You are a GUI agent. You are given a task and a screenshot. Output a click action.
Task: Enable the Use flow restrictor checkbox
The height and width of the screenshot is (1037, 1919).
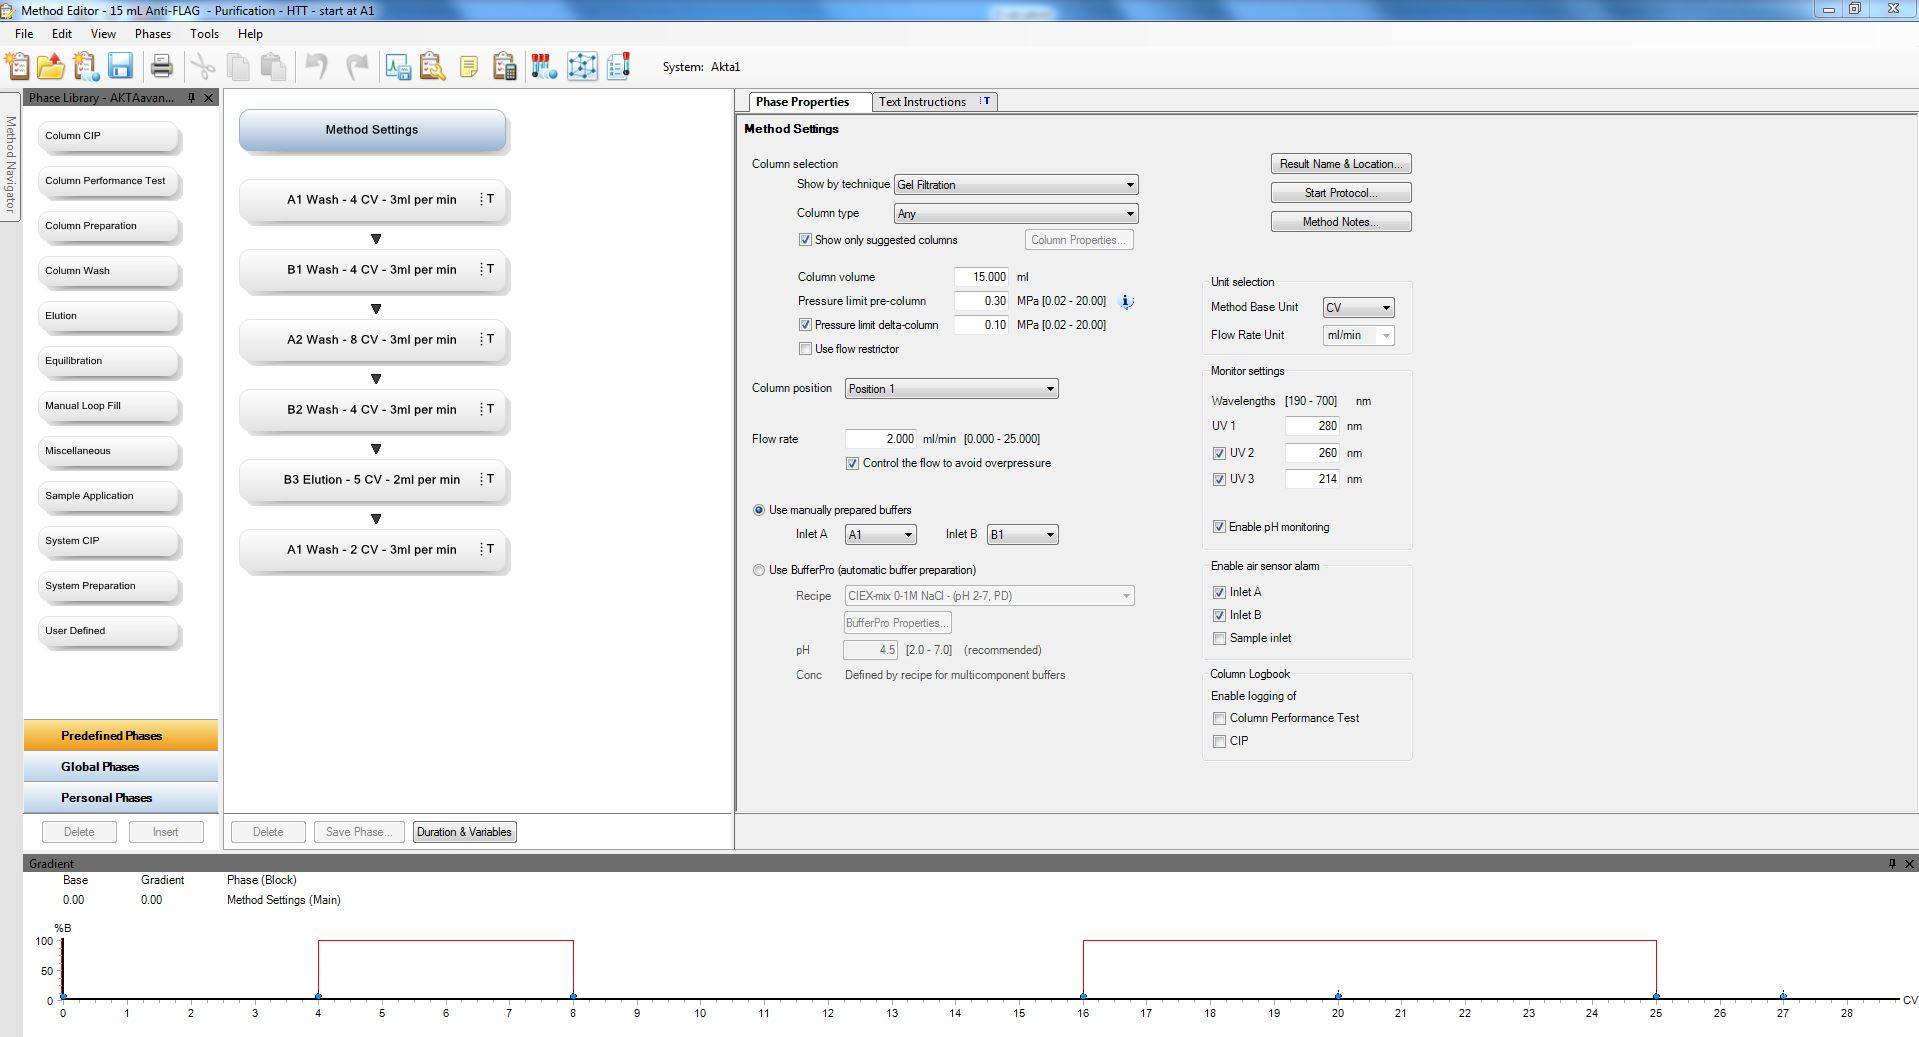(x=805, y=349)
